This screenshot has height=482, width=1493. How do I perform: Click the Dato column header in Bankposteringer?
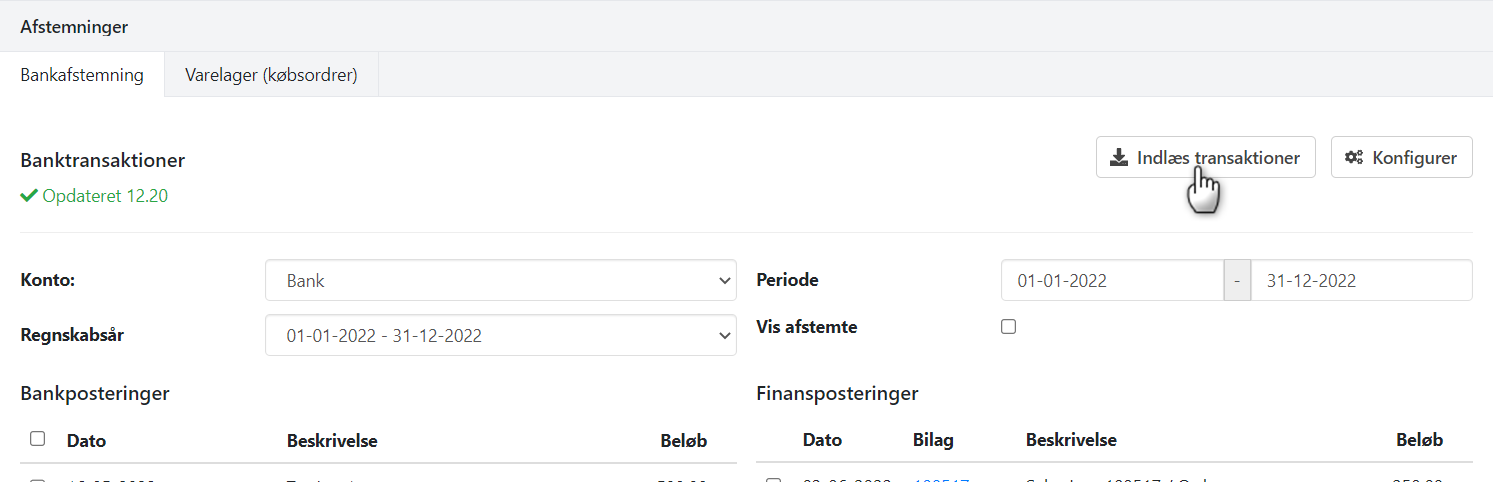pos(86,440)
